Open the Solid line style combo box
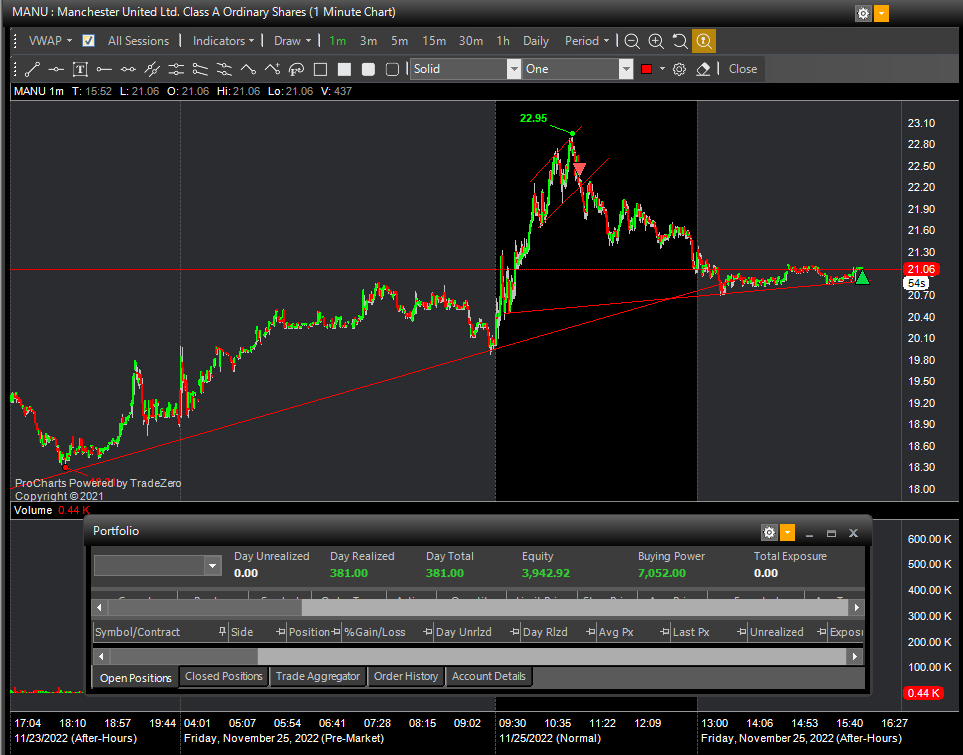Screen dimensions: 963x755 466,69
